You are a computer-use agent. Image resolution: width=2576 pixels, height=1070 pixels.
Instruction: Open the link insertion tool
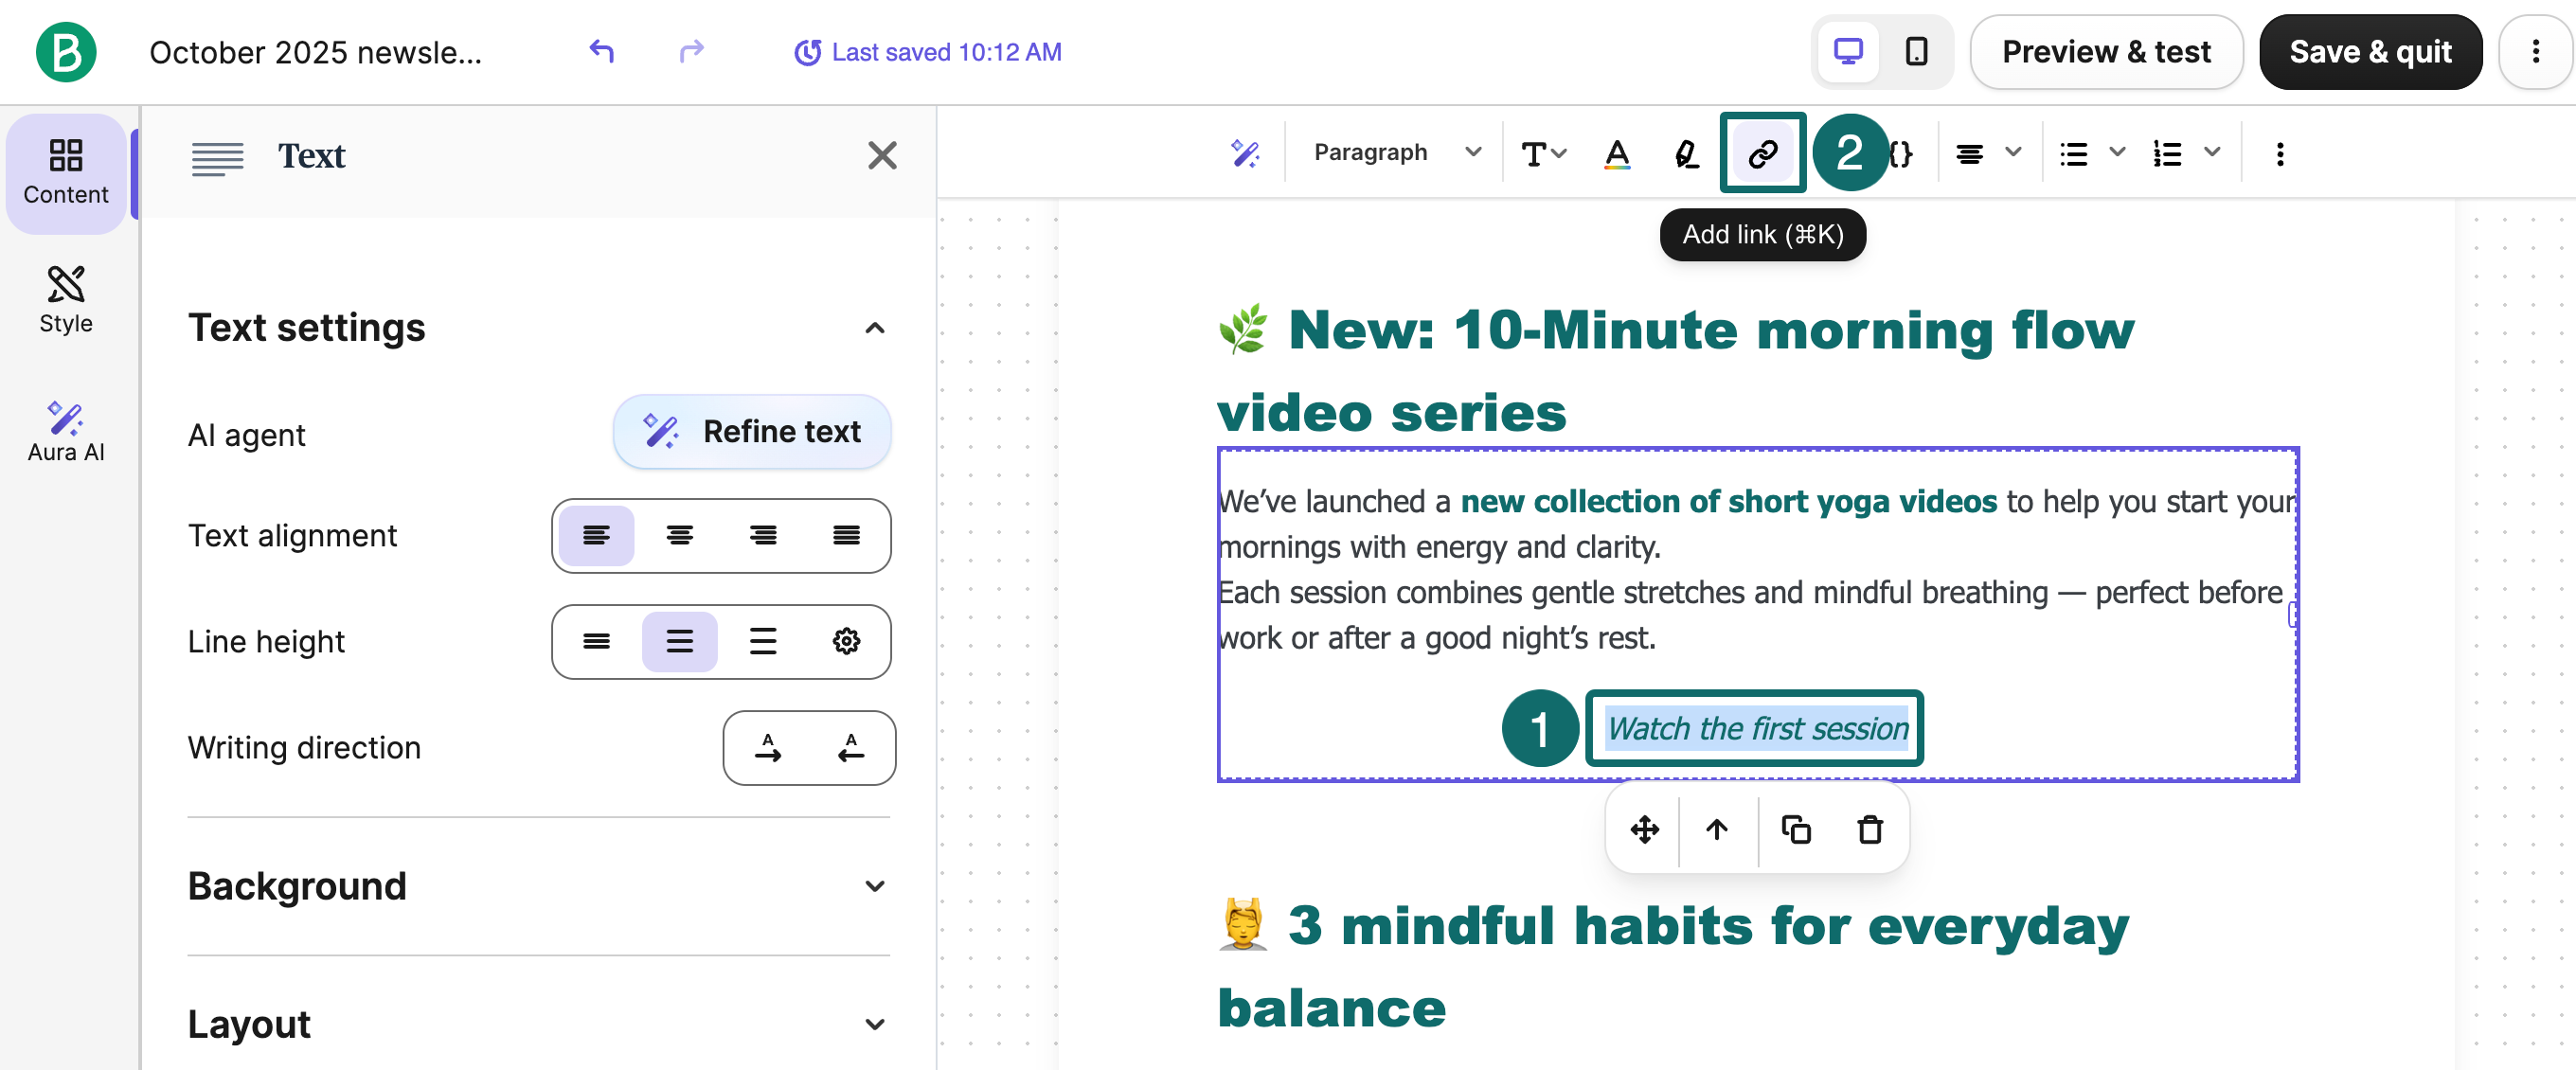pos(1762,152)
